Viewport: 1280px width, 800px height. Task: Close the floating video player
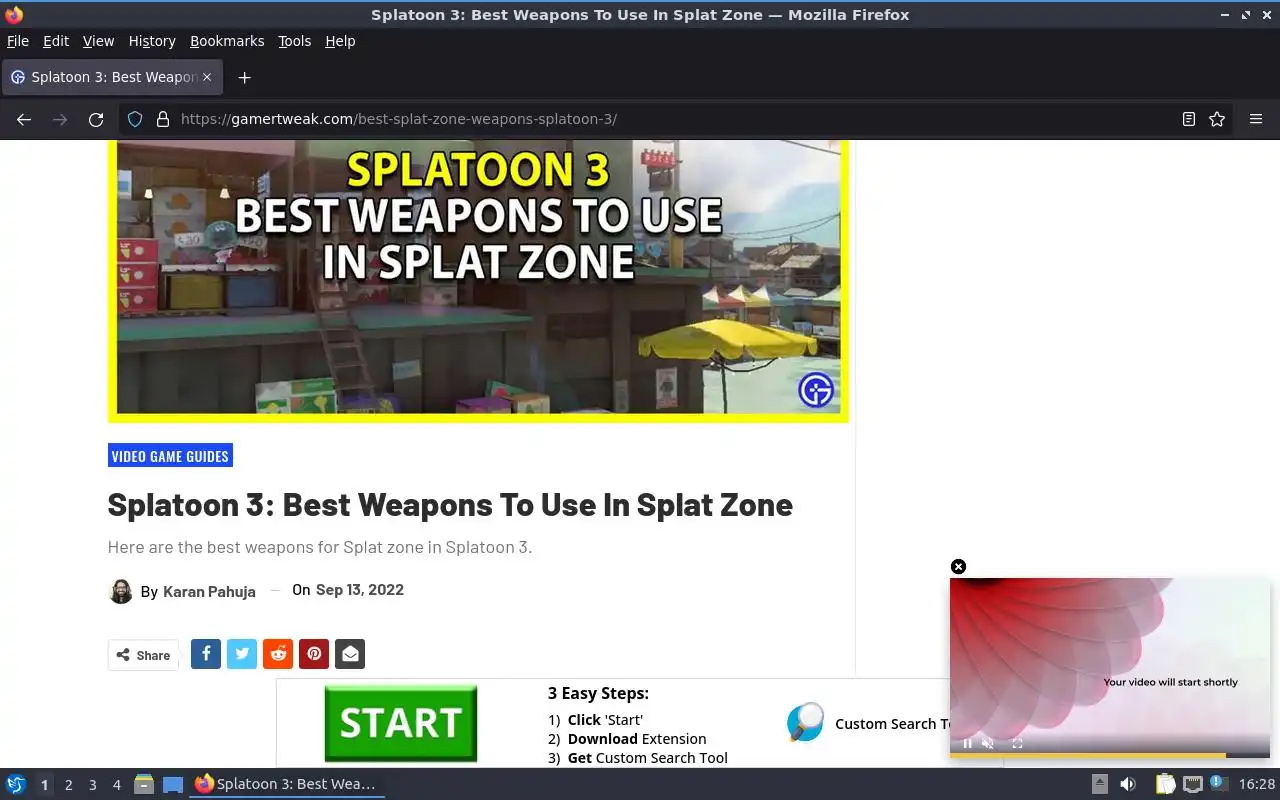tap(958, 567)
